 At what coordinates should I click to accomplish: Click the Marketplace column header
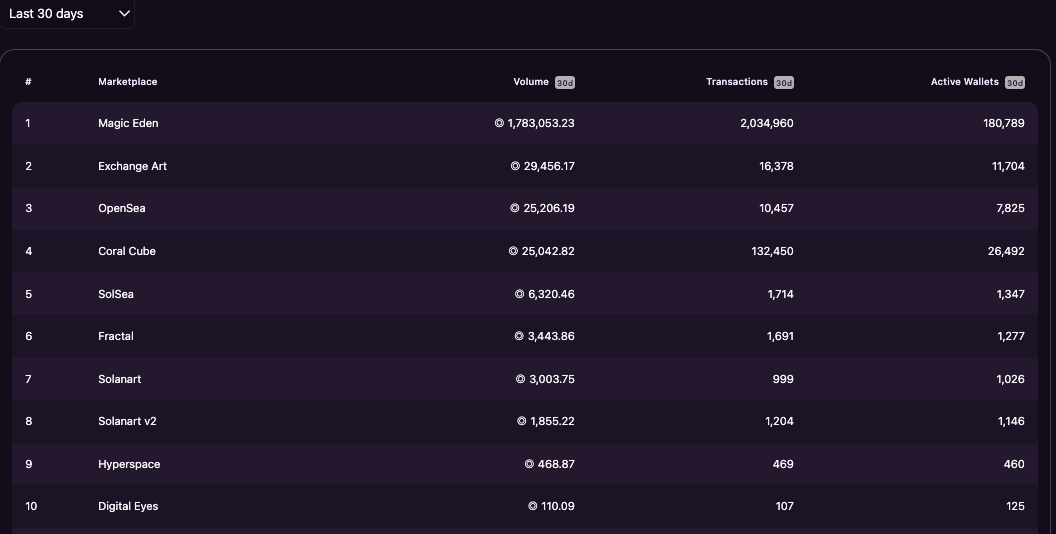click(127, 81)
